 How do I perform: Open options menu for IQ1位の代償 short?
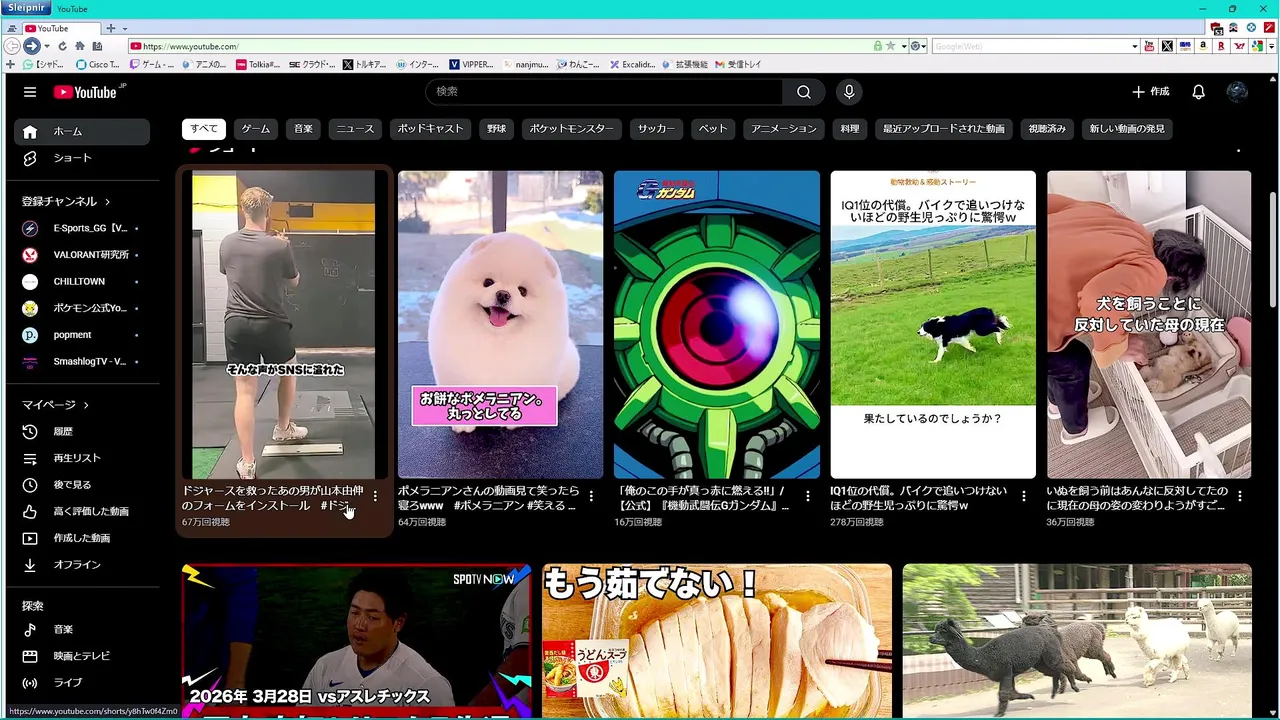1023,496
